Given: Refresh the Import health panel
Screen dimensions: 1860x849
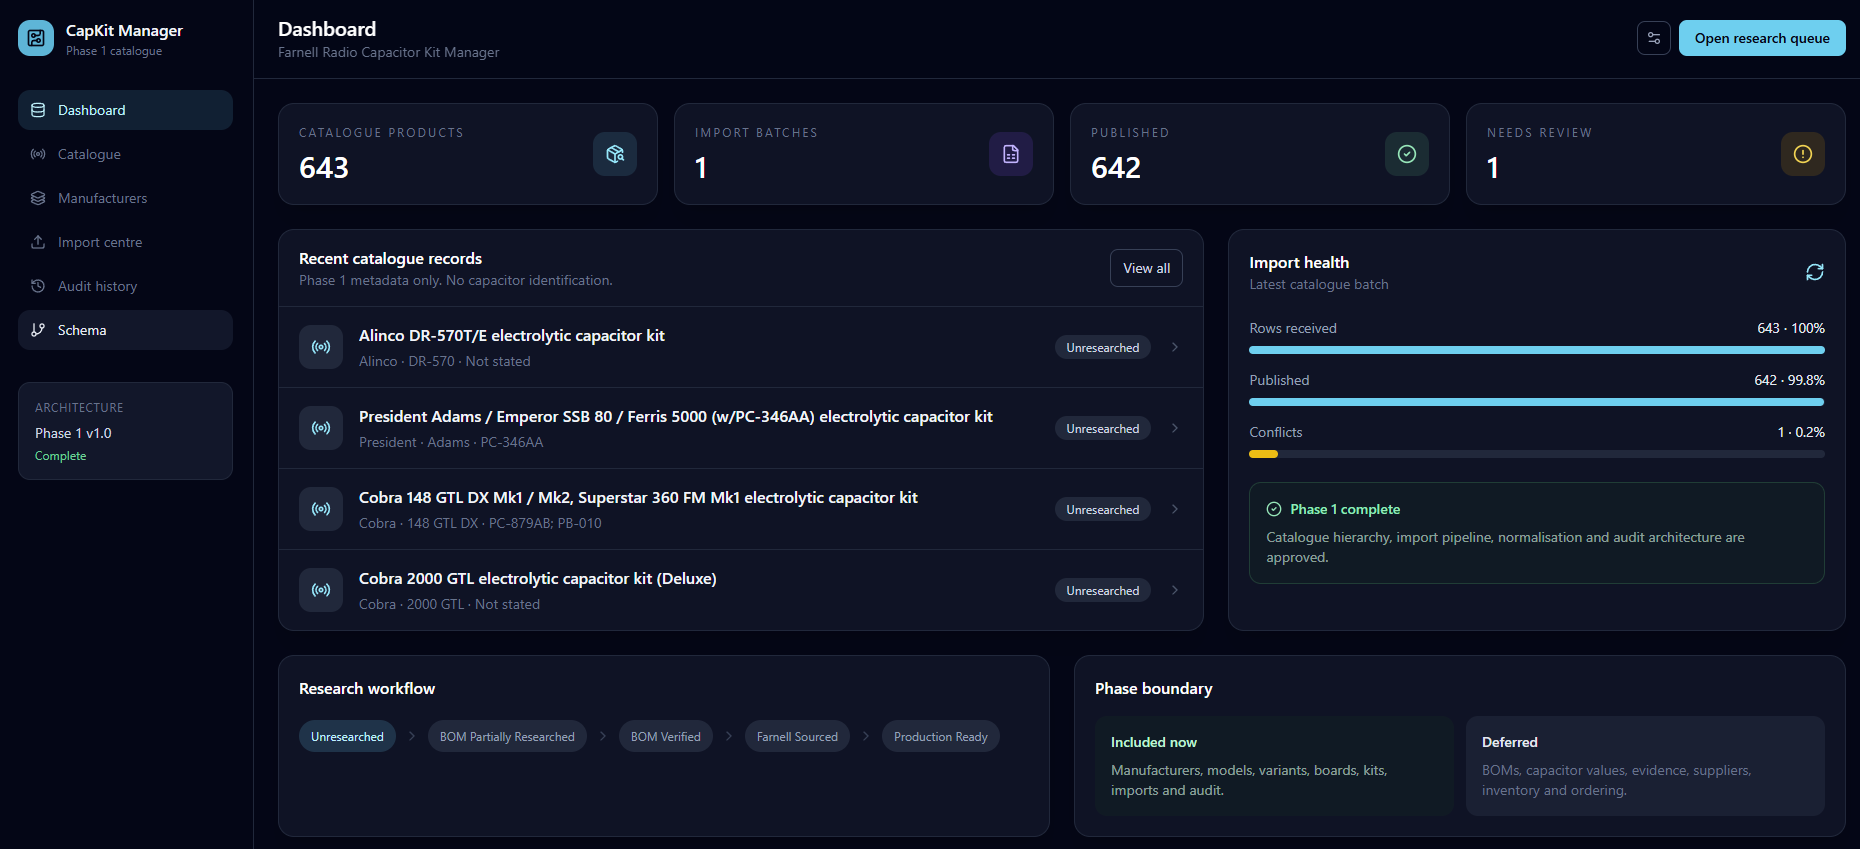Looking at the screenshot, I should (1815, 272).
